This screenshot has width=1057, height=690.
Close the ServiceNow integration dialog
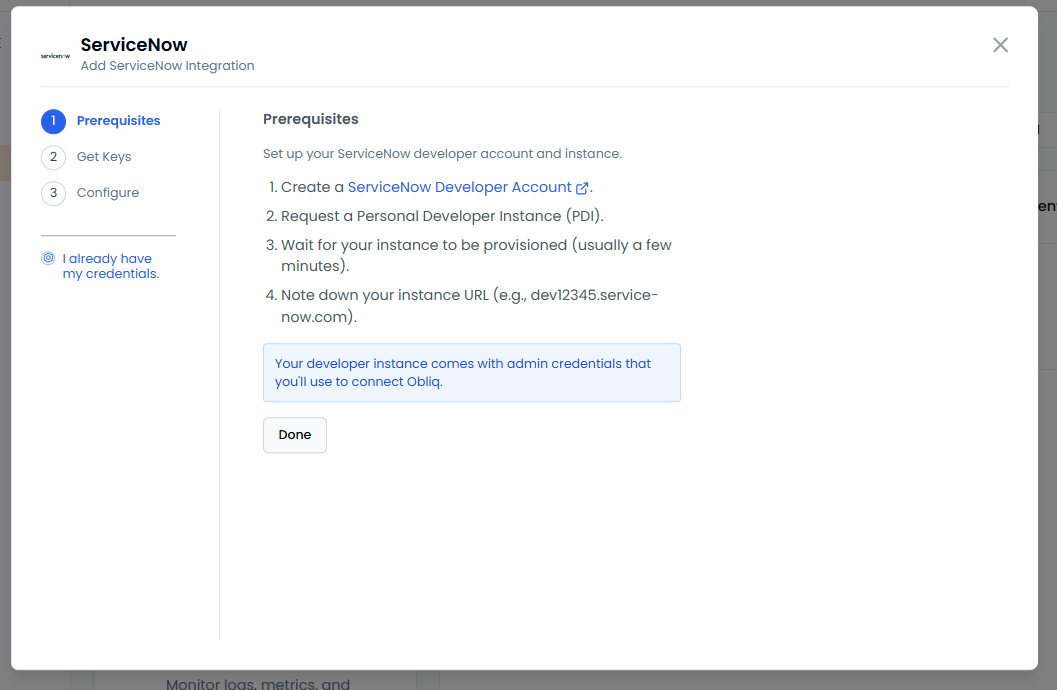point(1000,45)
